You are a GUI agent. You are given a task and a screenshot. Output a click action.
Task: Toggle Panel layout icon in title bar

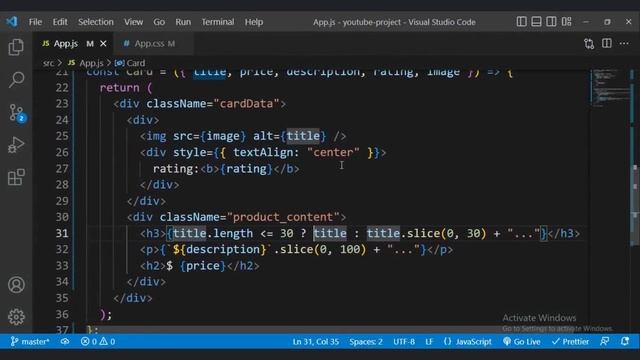536,21
